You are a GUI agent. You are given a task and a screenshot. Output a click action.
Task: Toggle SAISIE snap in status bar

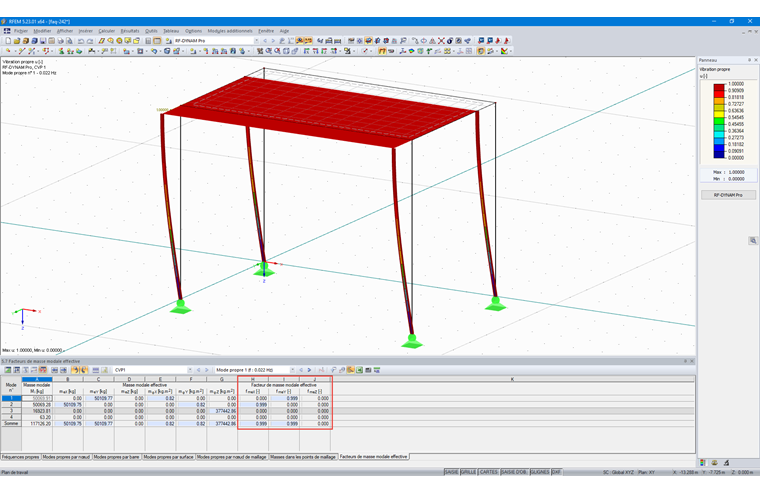452,472
